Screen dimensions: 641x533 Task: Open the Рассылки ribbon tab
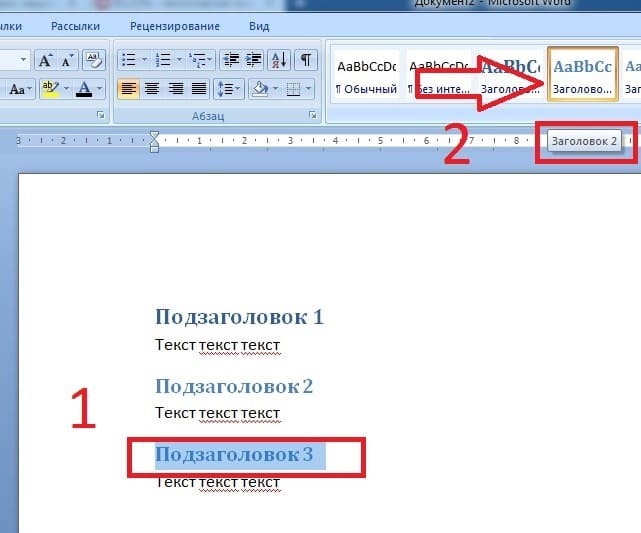(x=76, y=26)
